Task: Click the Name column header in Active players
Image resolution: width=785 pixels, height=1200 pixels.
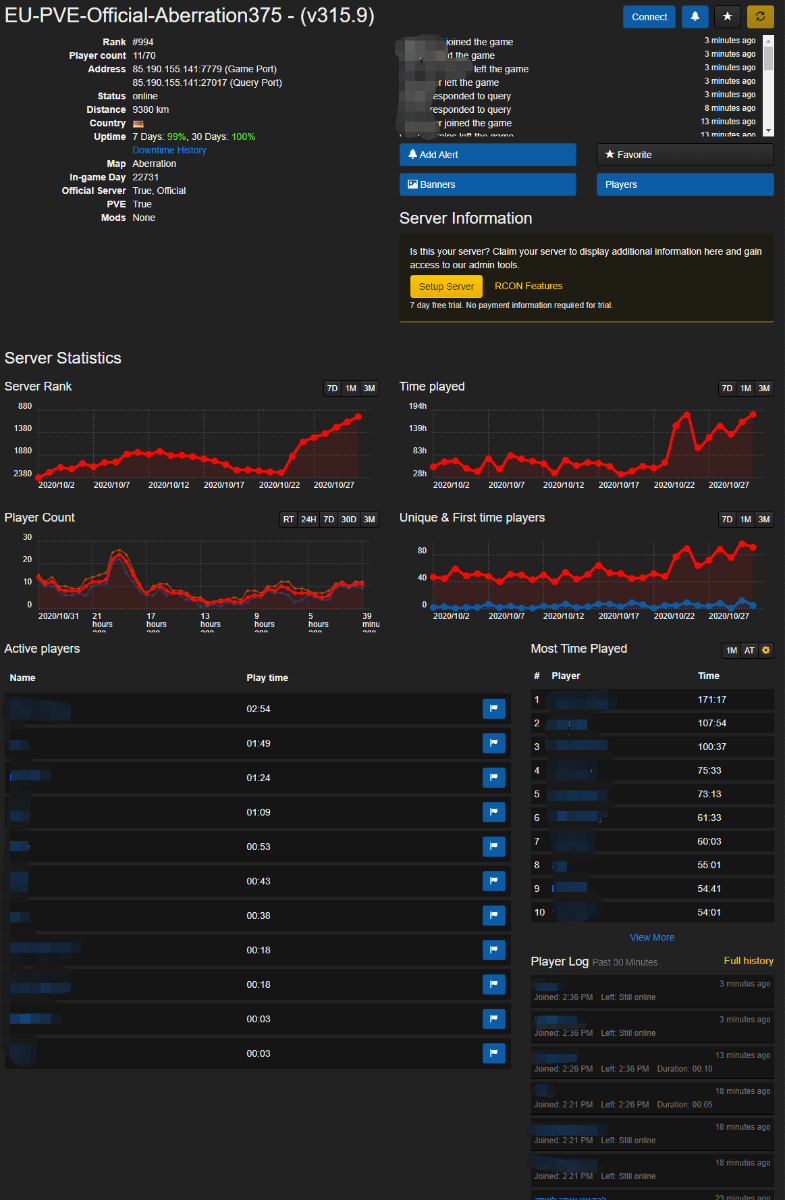Action: [22, 677]
